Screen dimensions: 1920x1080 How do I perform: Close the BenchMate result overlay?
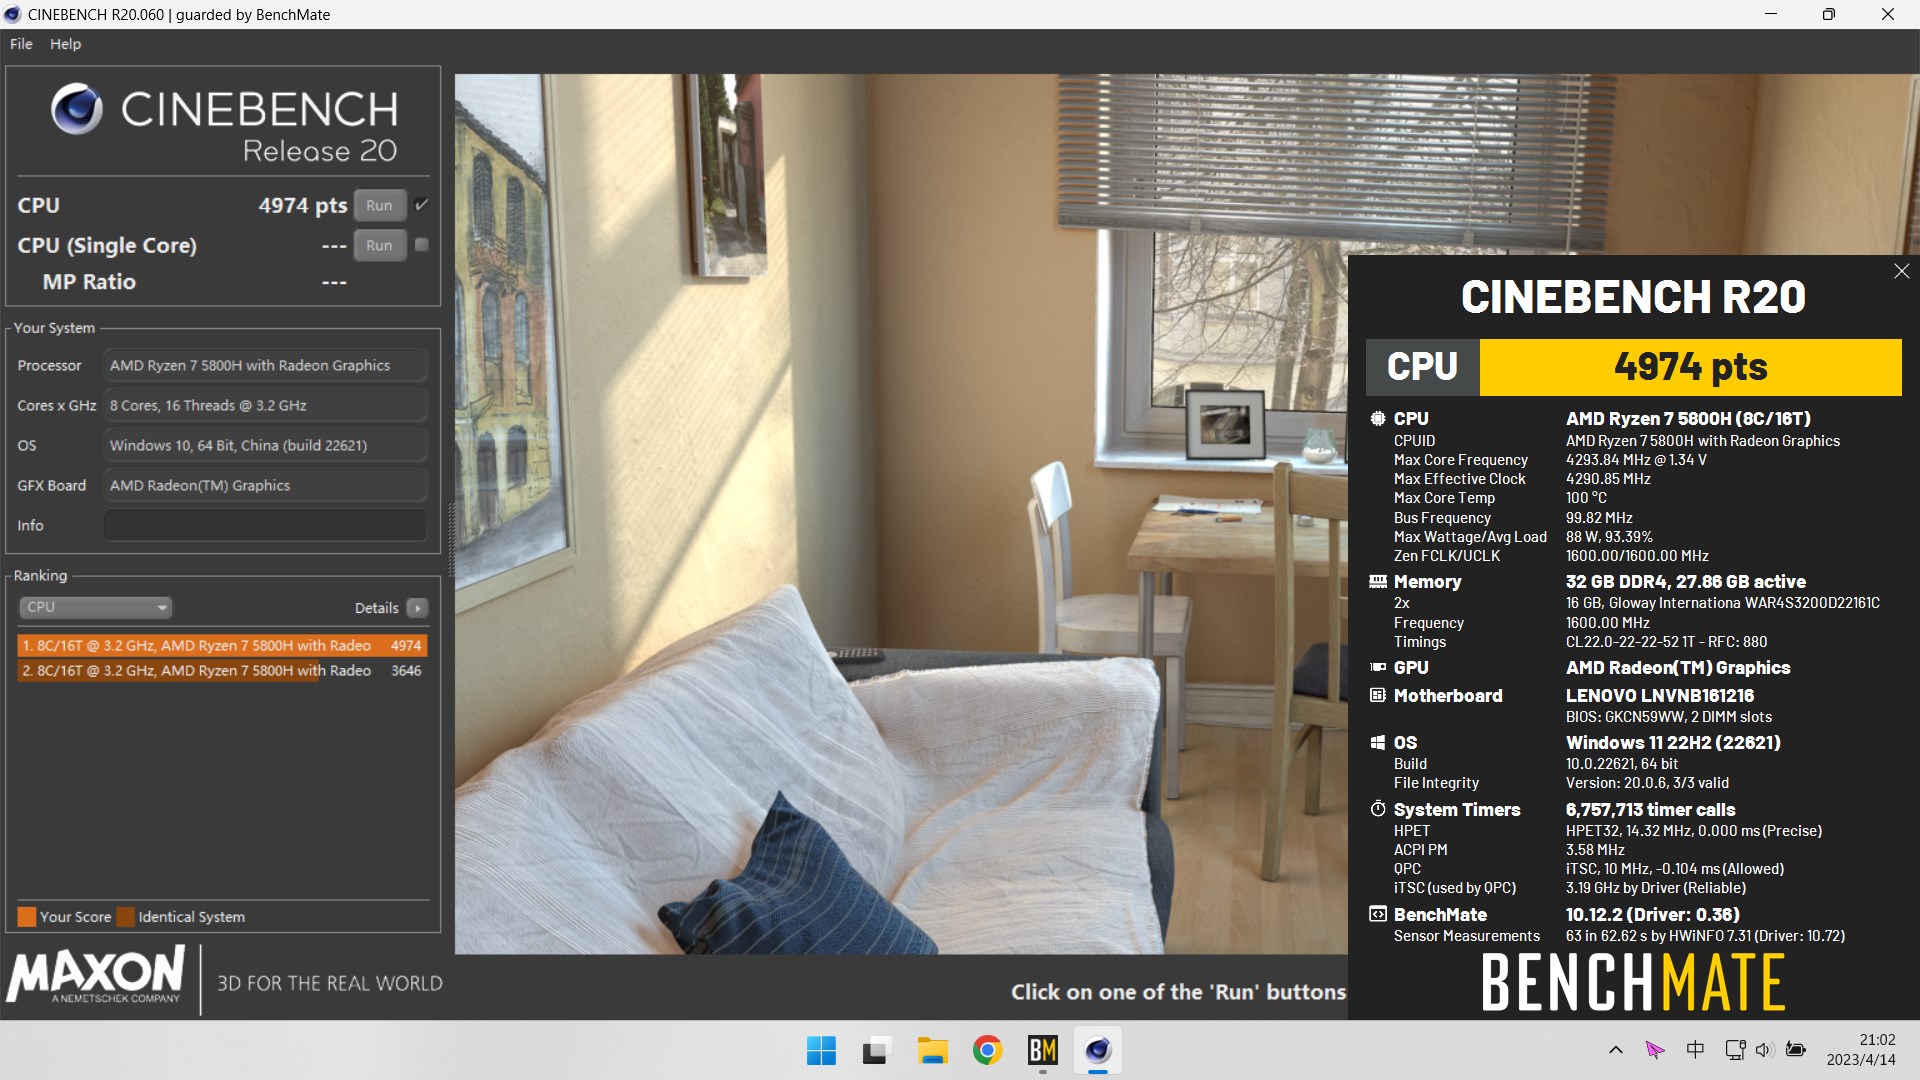point(1901,271)
